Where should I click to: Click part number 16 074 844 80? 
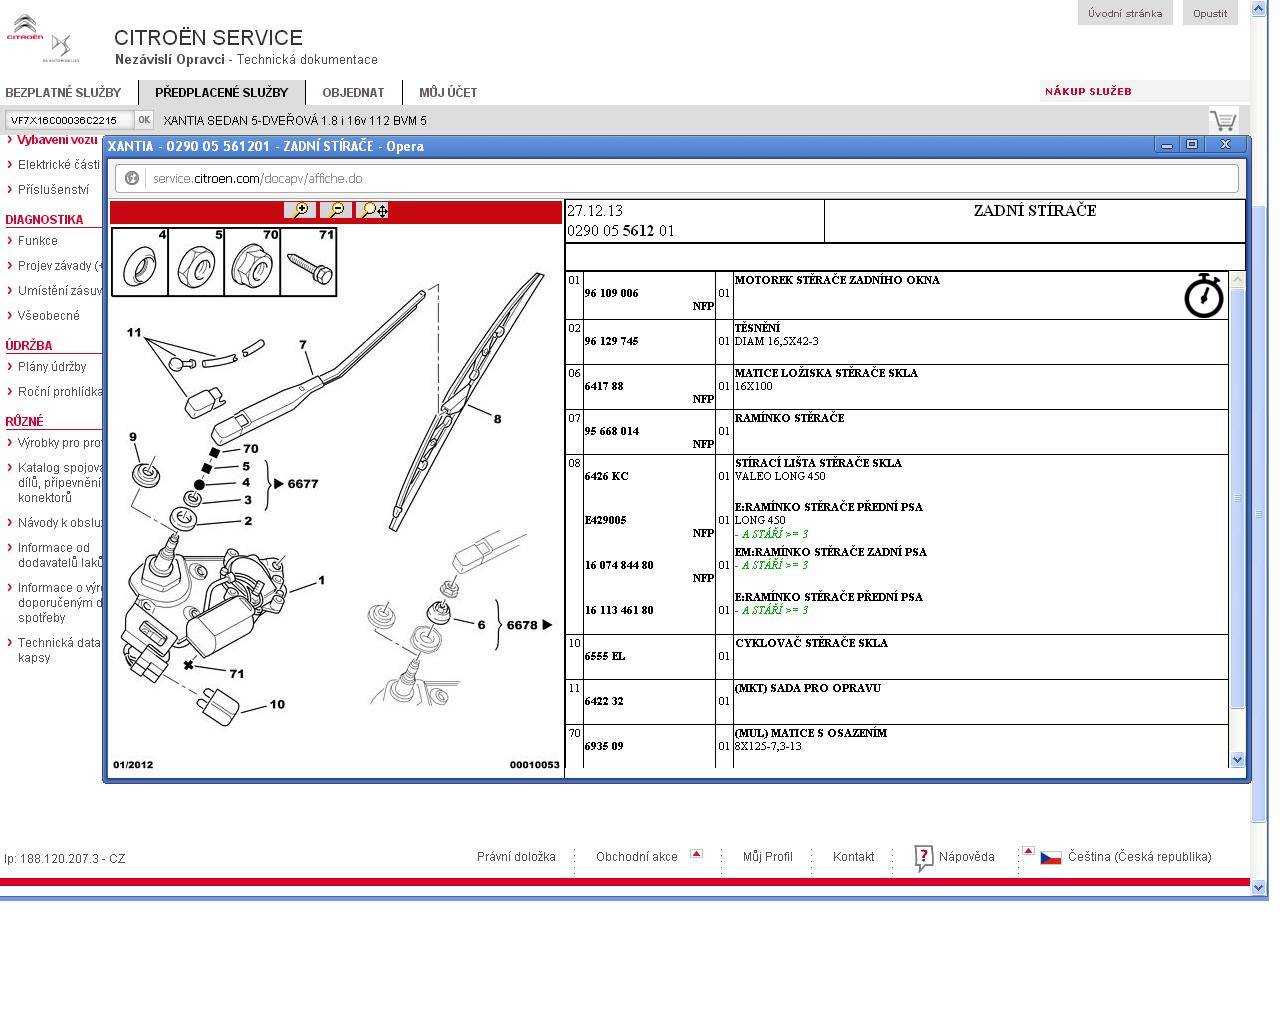point(619,566)
